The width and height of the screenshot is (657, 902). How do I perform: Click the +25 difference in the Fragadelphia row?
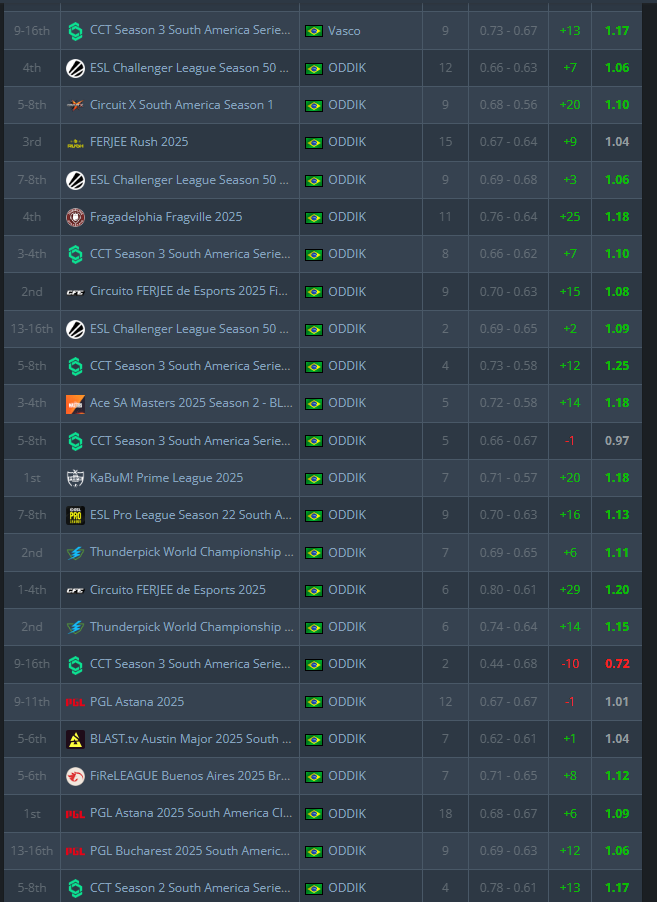[570, 217]
